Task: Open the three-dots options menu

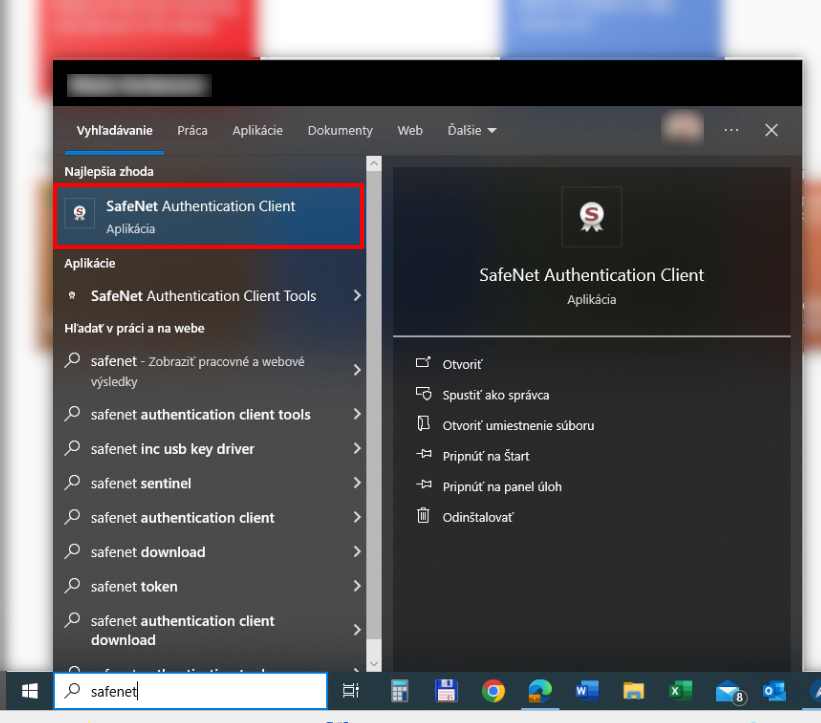Action: coord(731,130)
